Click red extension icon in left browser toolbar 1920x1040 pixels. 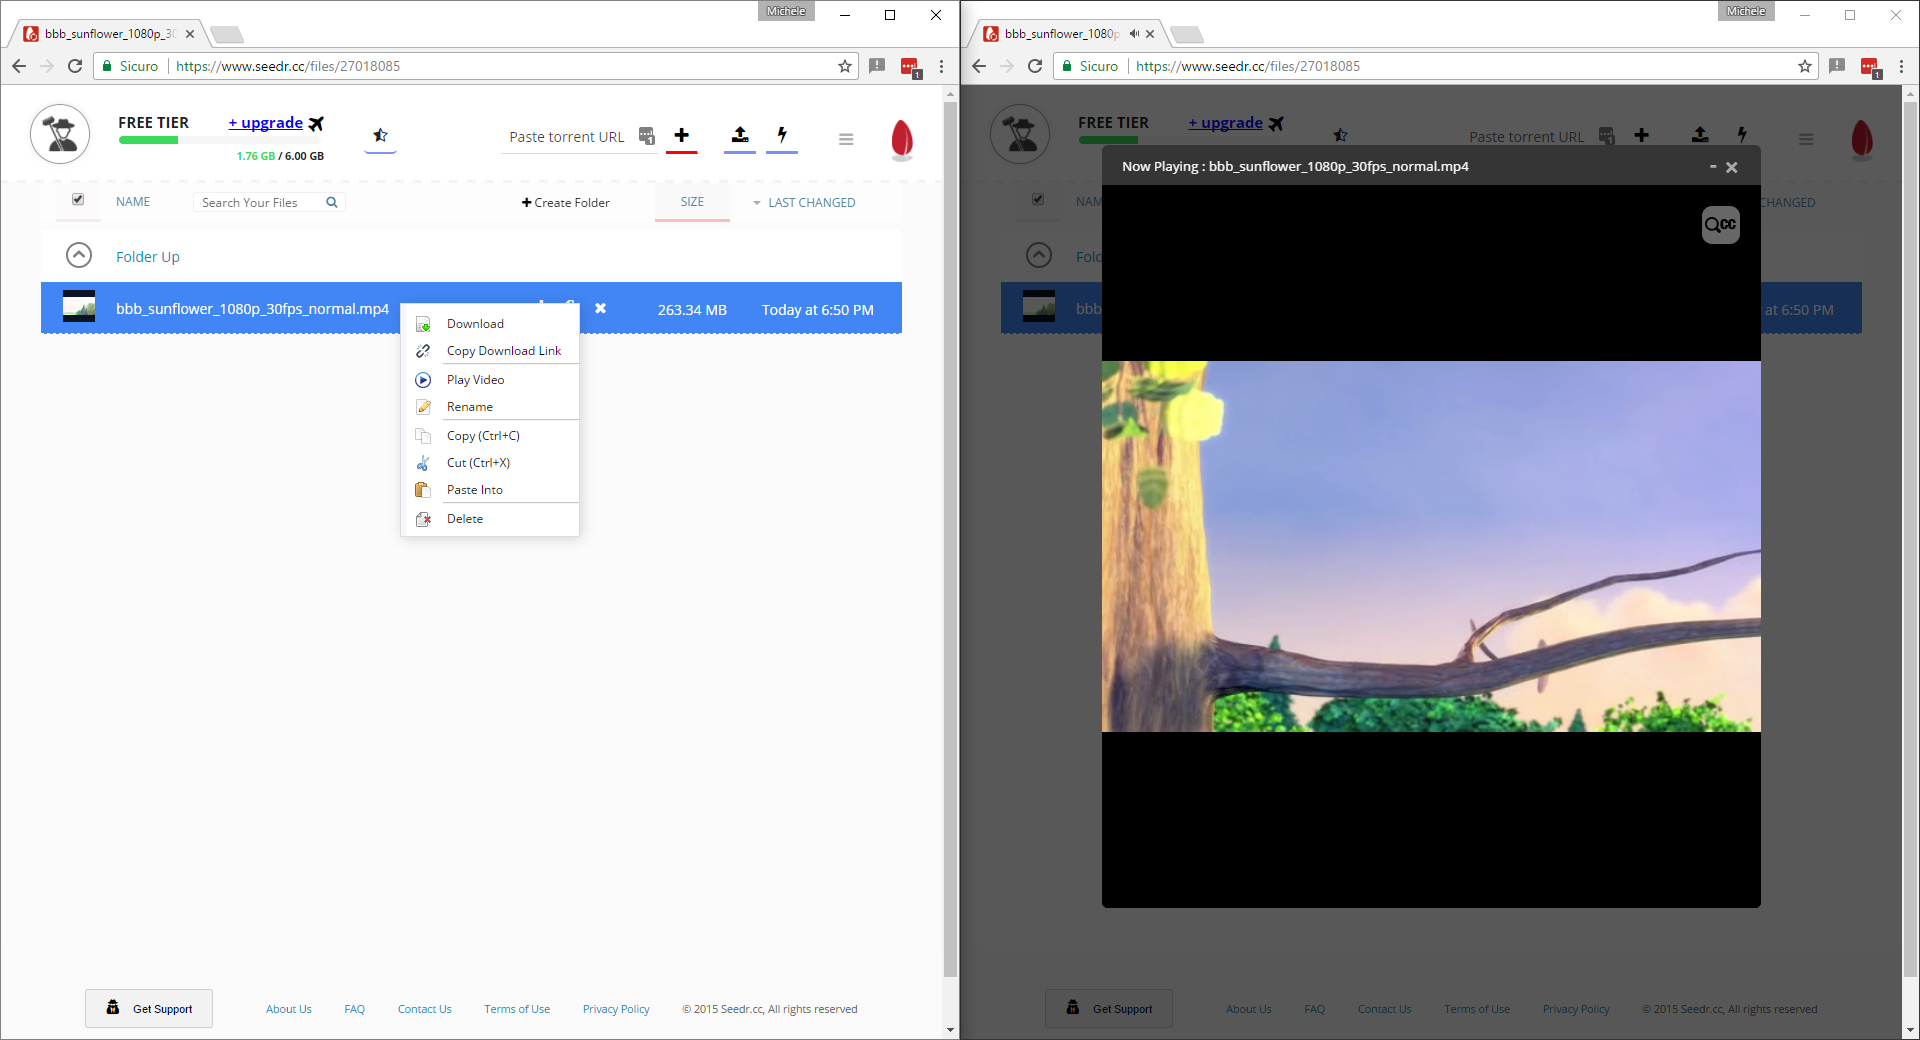910,67
